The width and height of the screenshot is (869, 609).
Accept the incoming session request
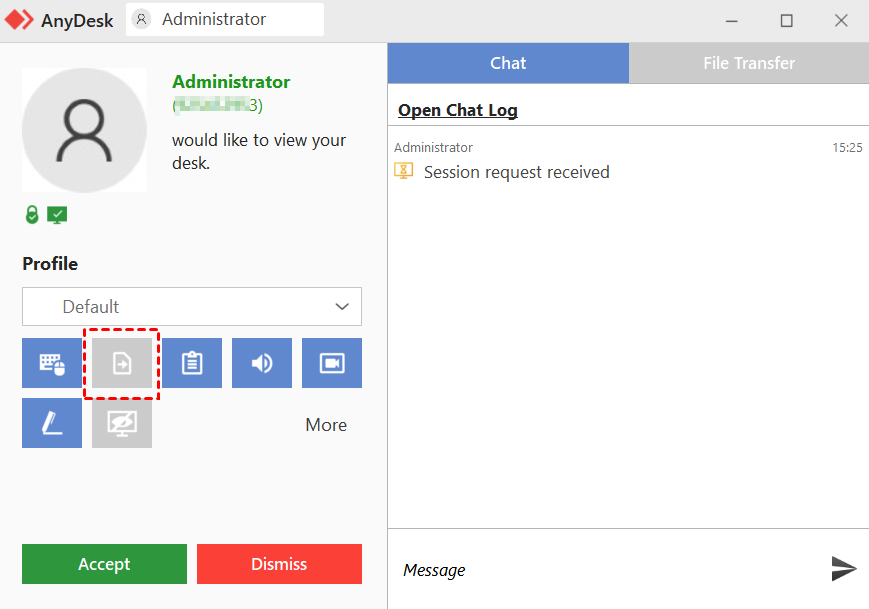104,564
